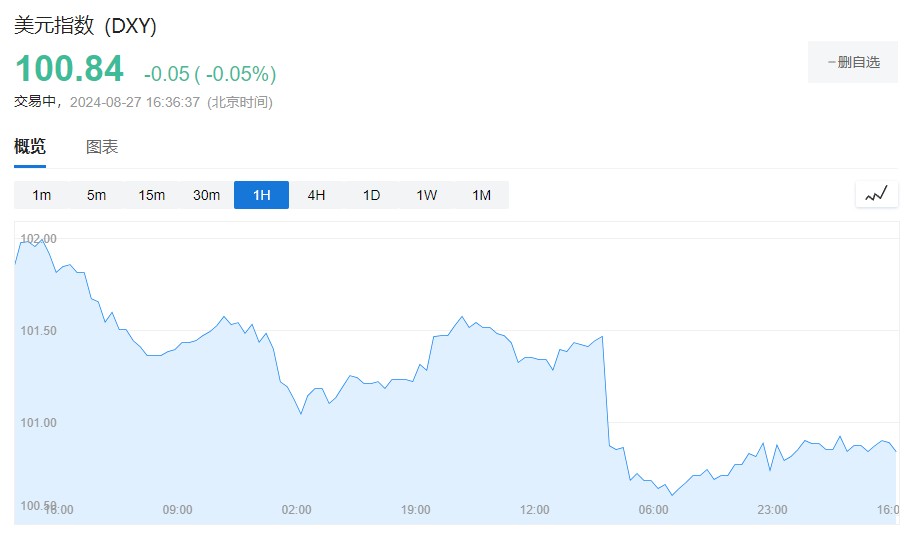The width and height of the screenshot is (906, 540).
Task: Click the 100.84 current price
Action: (69, 69)
